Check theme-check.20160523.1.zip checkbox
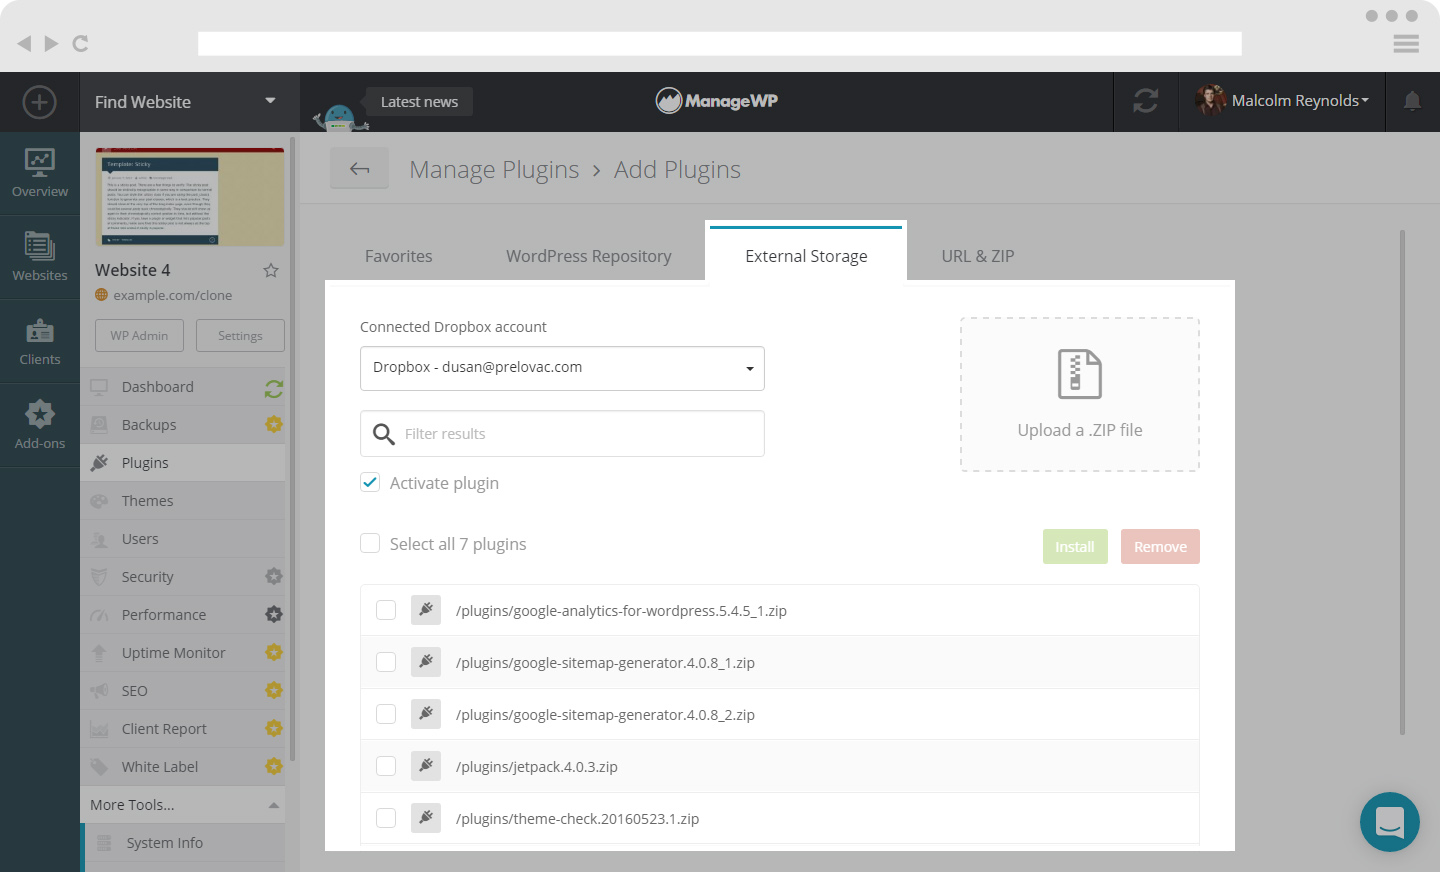1440x872 pixels. pos(386,818)
